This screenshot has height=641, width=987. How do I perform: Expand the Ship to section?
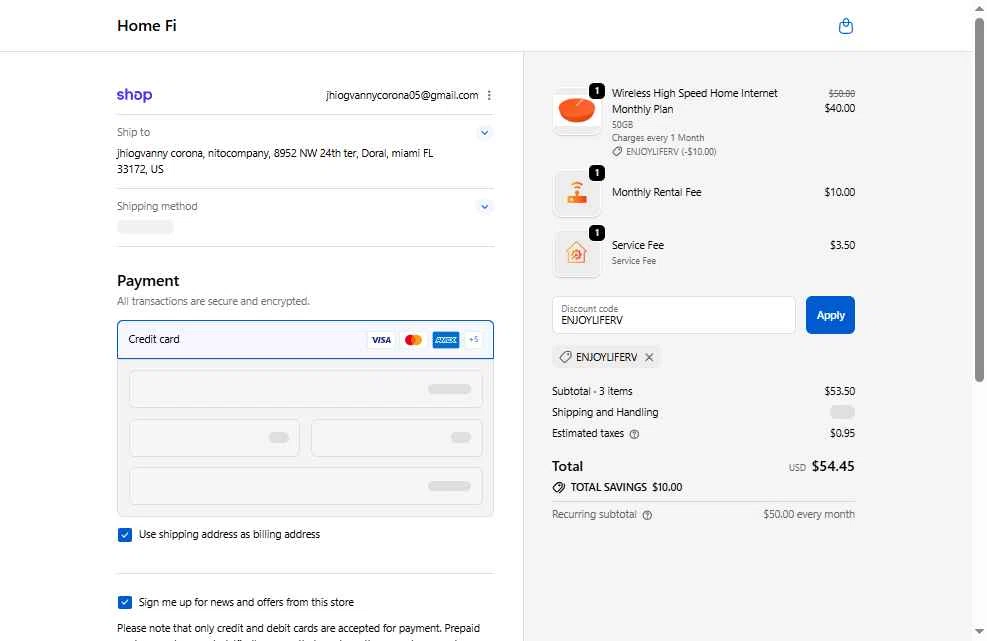(x=484, y=133)
